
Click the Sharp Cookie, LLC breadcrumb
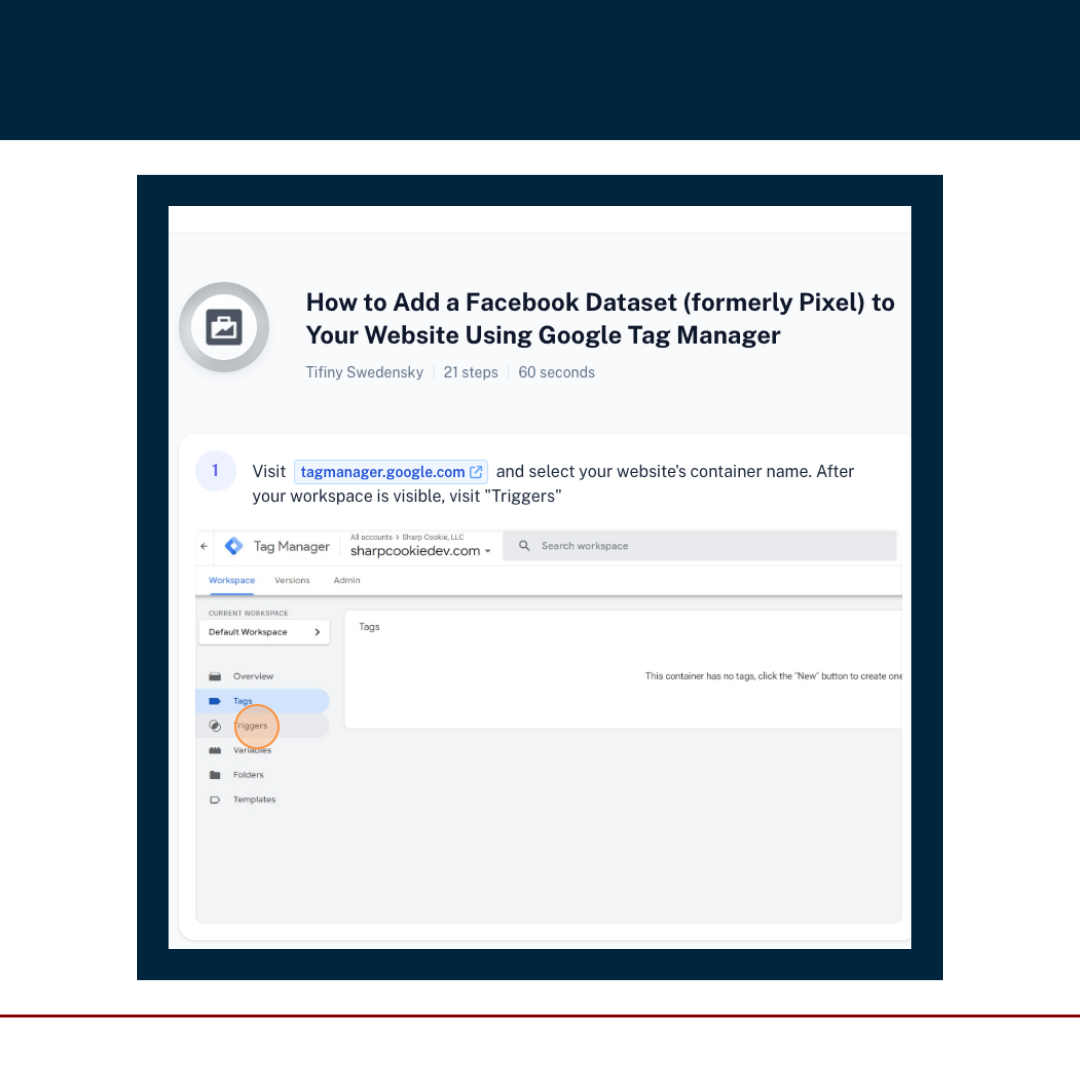coord(433,537)
